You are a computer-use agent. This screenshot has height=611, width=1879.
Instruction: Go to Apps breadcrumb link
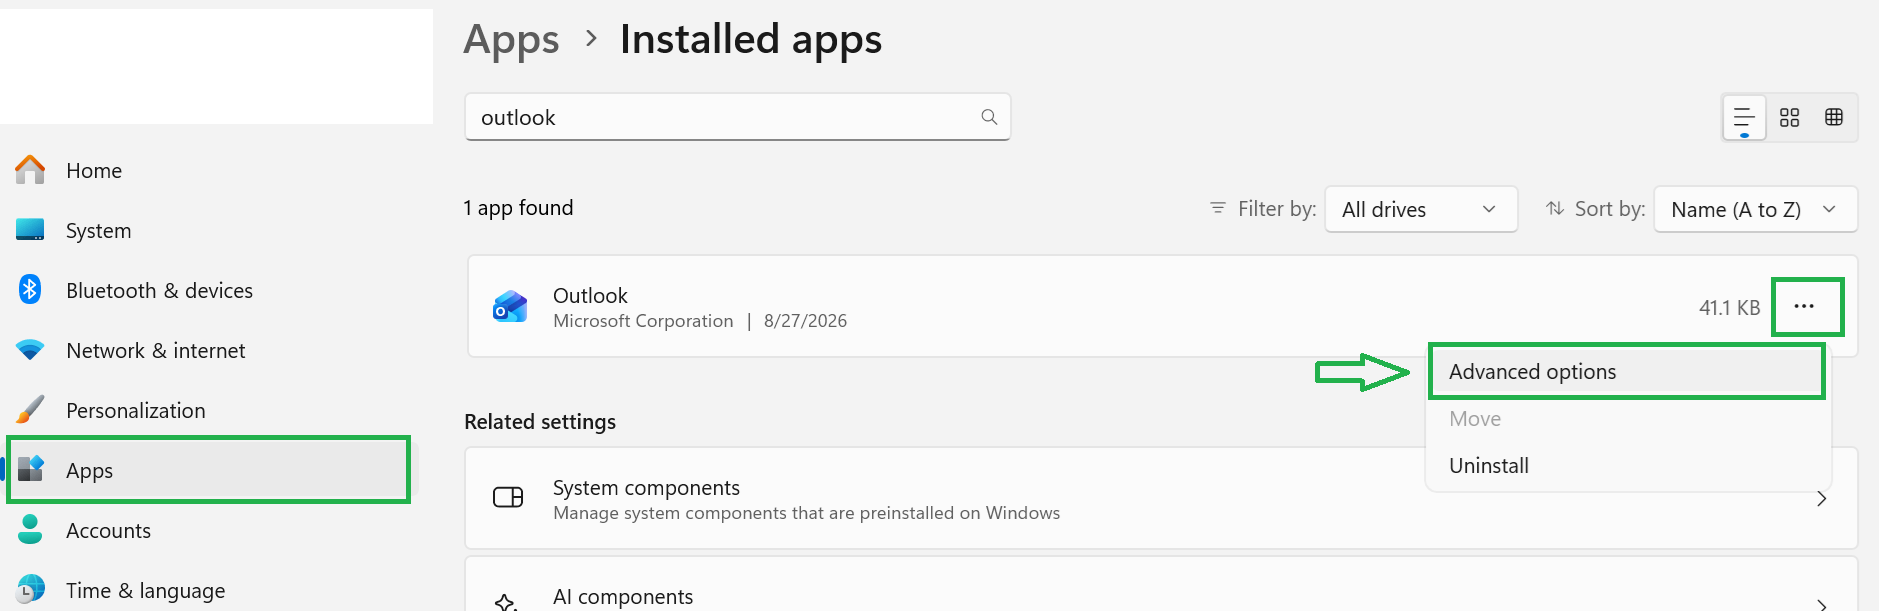(x=511, y=40)
